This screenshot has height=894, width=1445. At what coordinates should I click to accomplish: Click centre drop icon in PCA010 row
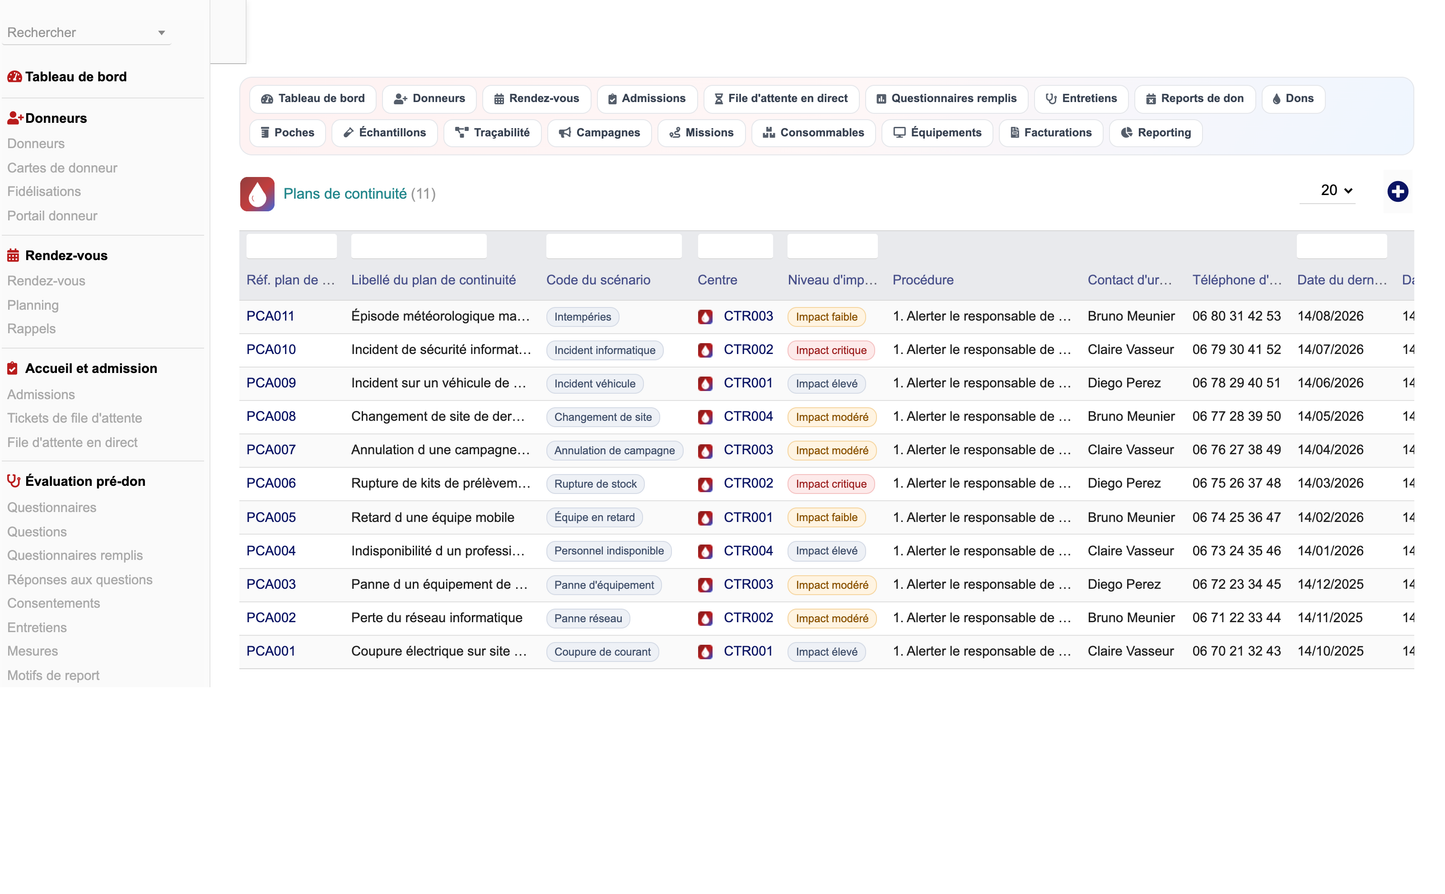705,350
